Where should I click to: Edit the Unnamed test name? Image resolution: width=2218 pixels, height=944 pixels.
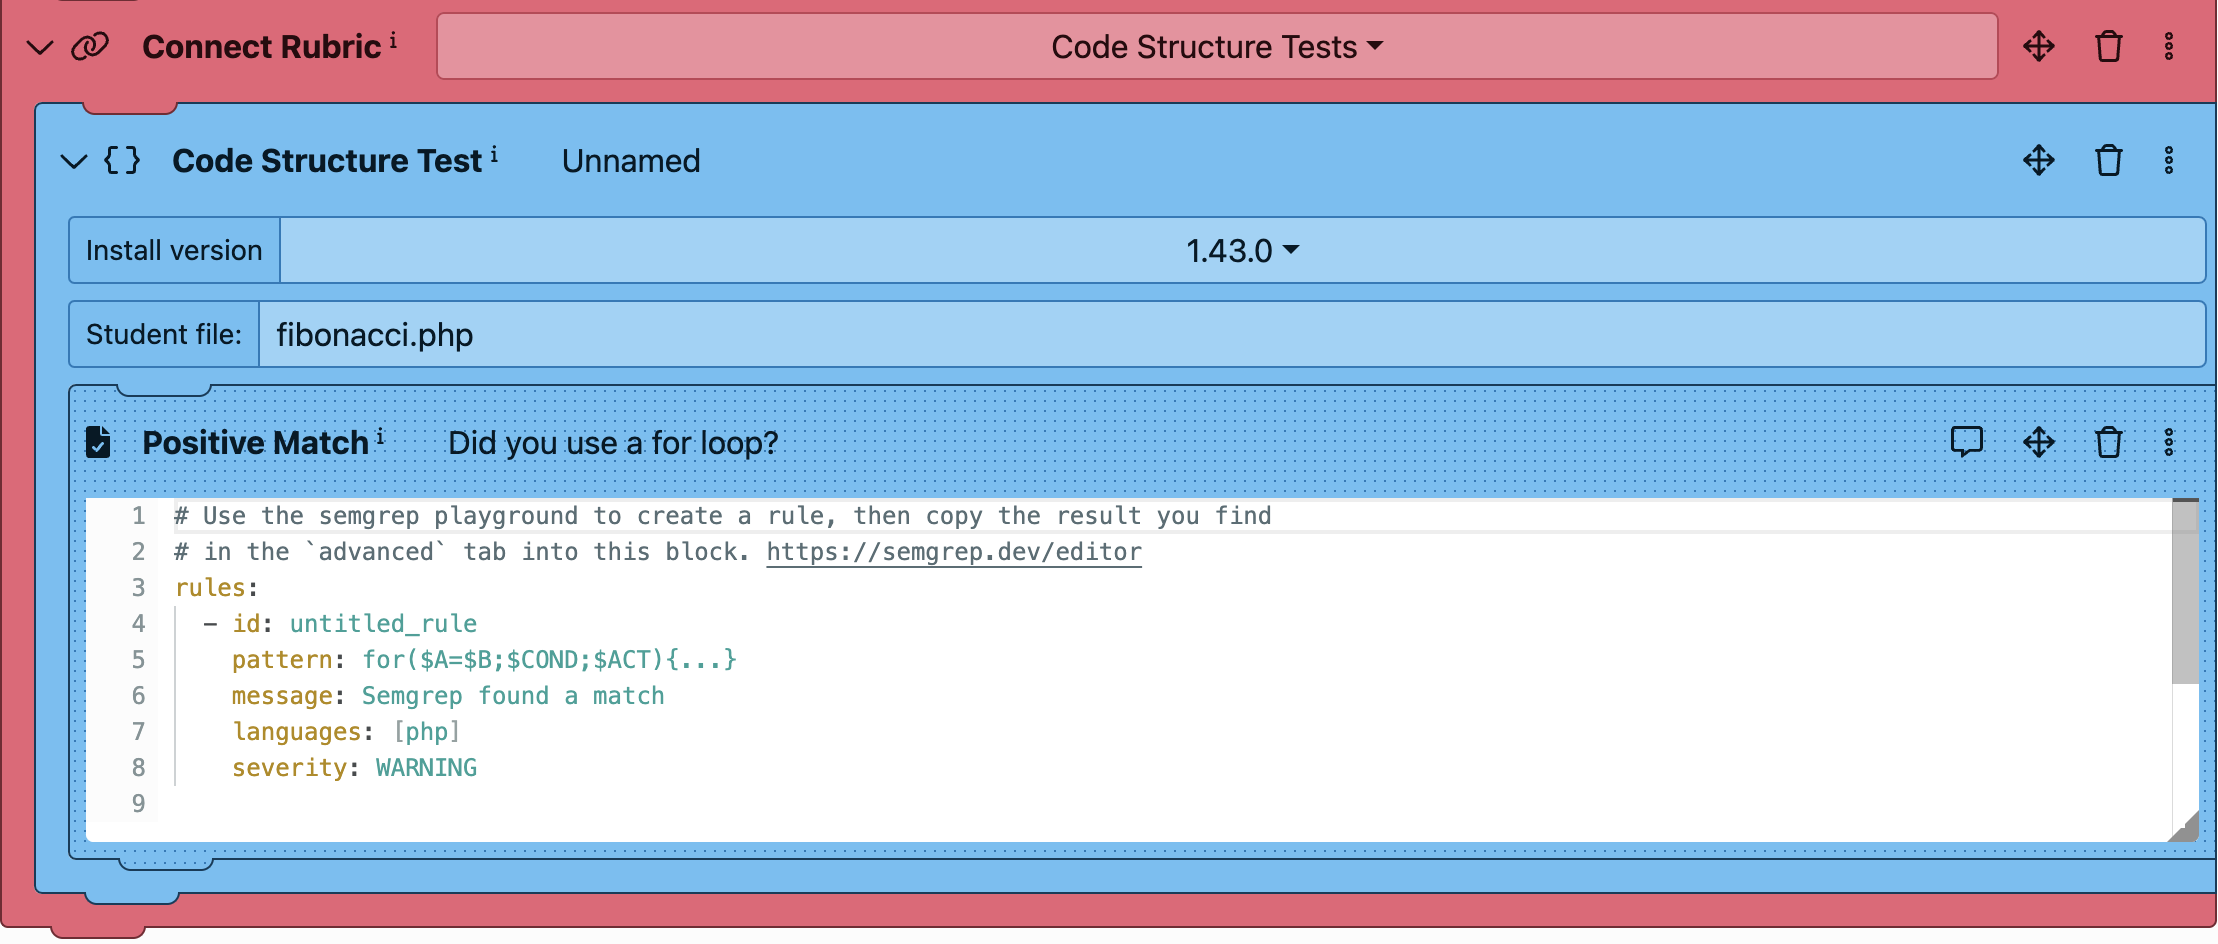coord(630,161)
